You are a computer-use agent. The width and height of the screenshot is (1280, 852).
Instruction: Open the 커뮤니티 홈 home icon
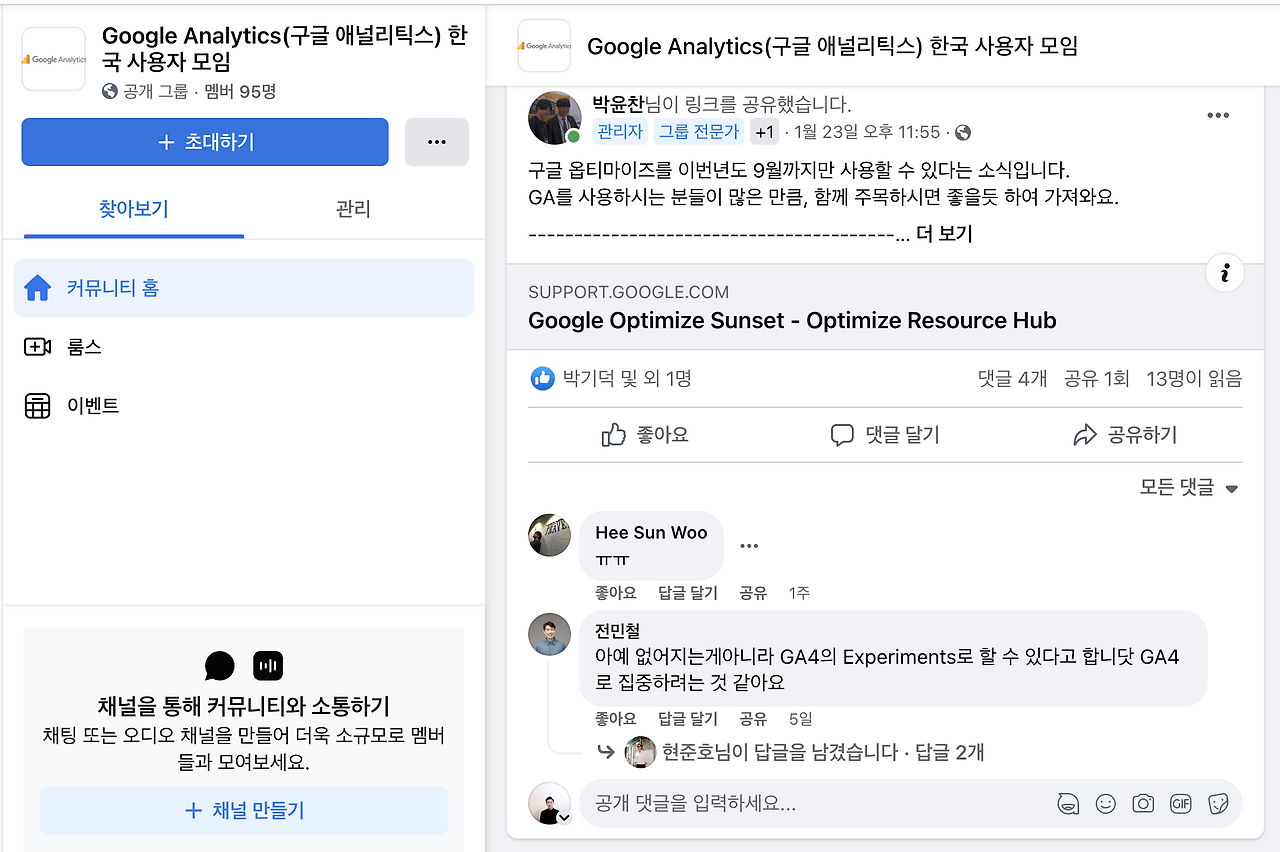(38, 287)
